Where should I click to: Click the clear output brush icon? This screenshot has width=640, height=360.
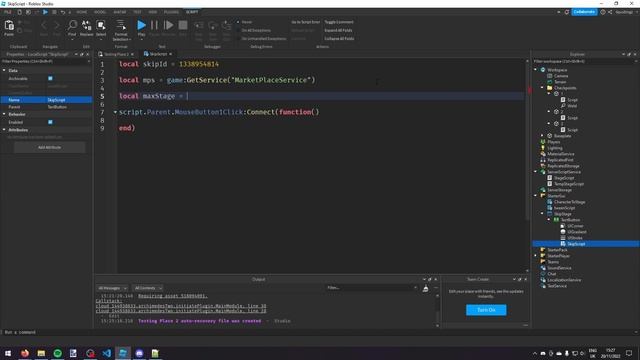(425, 289)
